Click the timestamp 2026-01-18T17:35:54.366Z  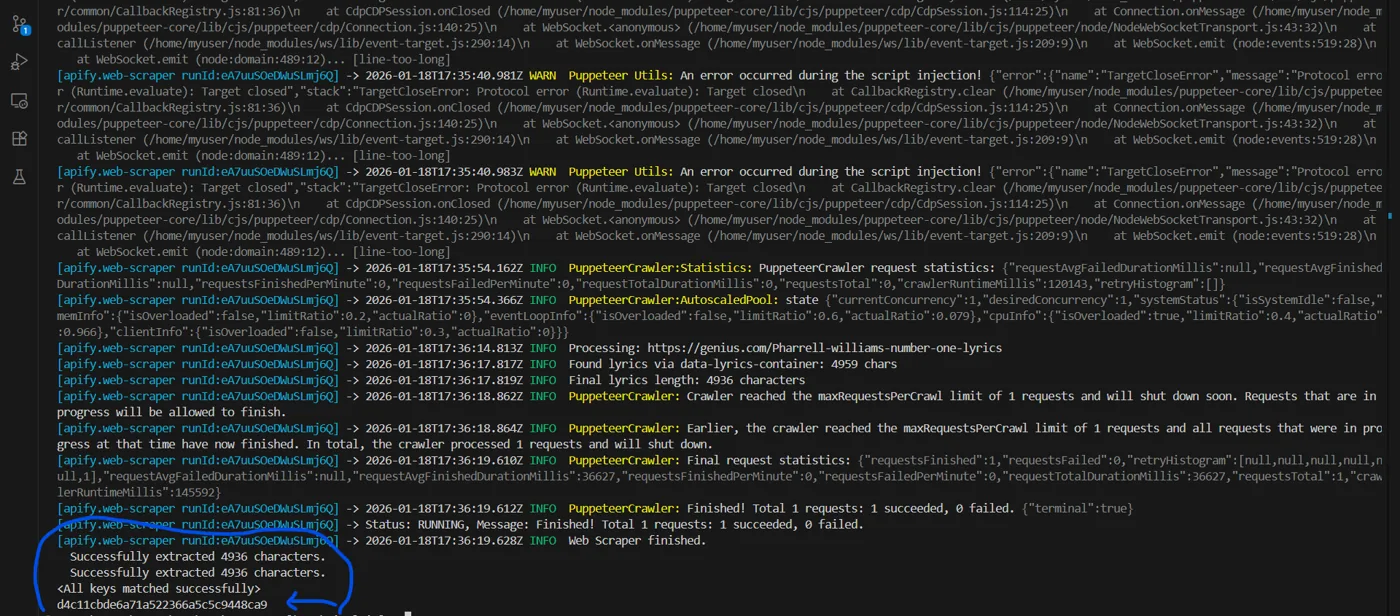click(444, 300)
